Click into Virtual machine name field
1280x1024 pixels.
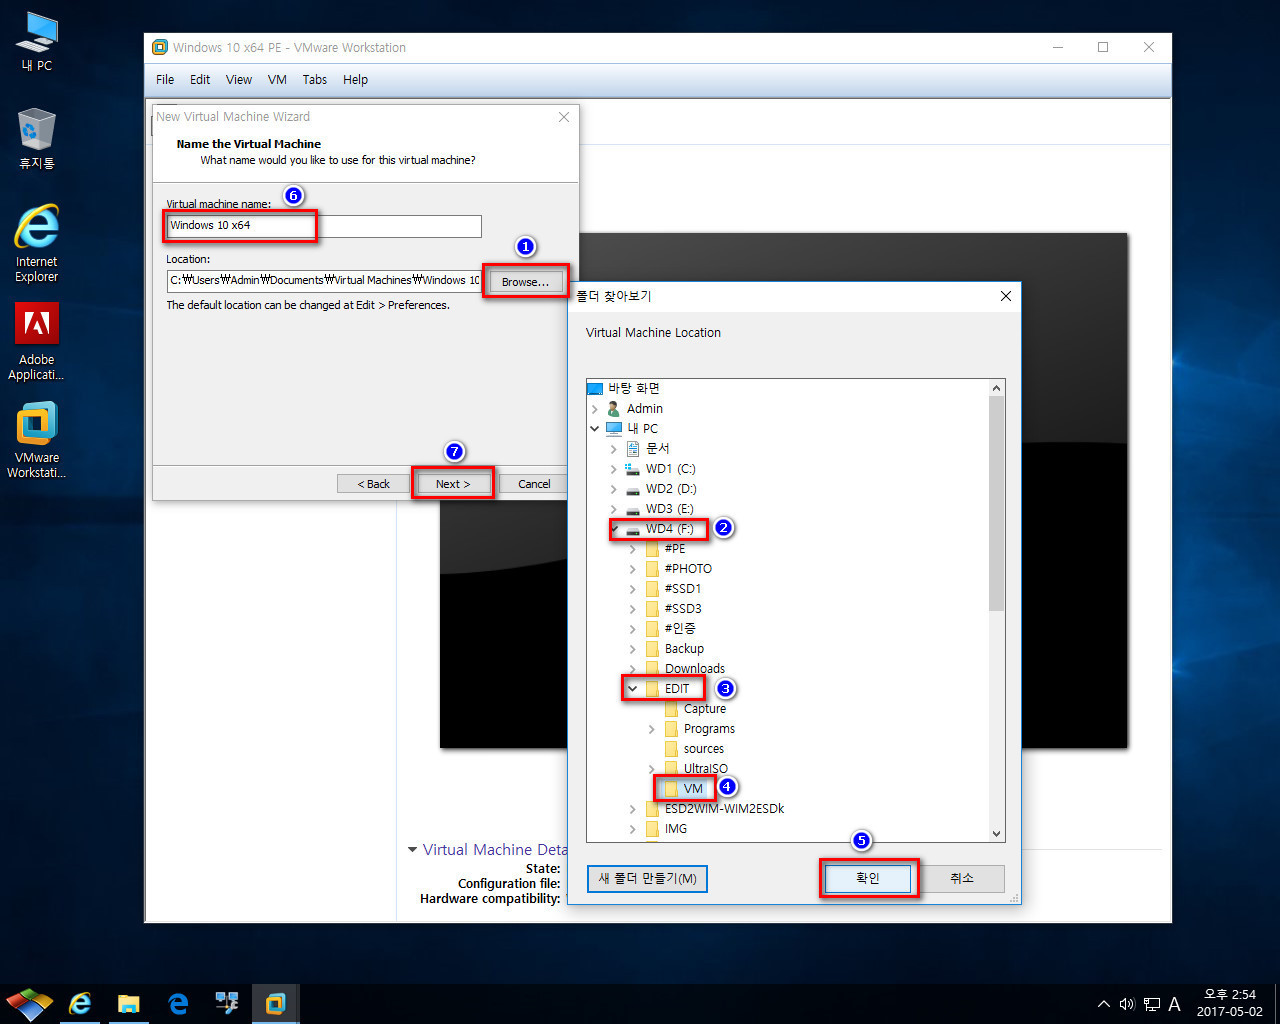click(x=324, y=226)
